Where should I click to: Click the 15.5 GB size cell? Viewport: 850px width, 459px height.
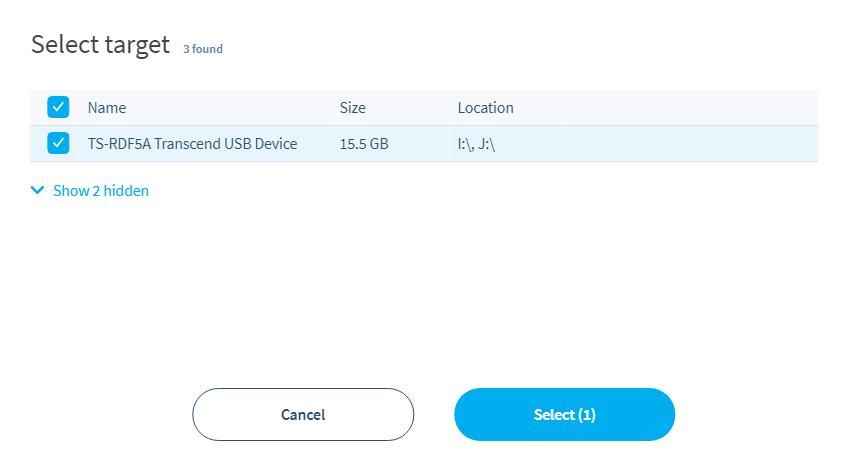click(x=364, y=144)
